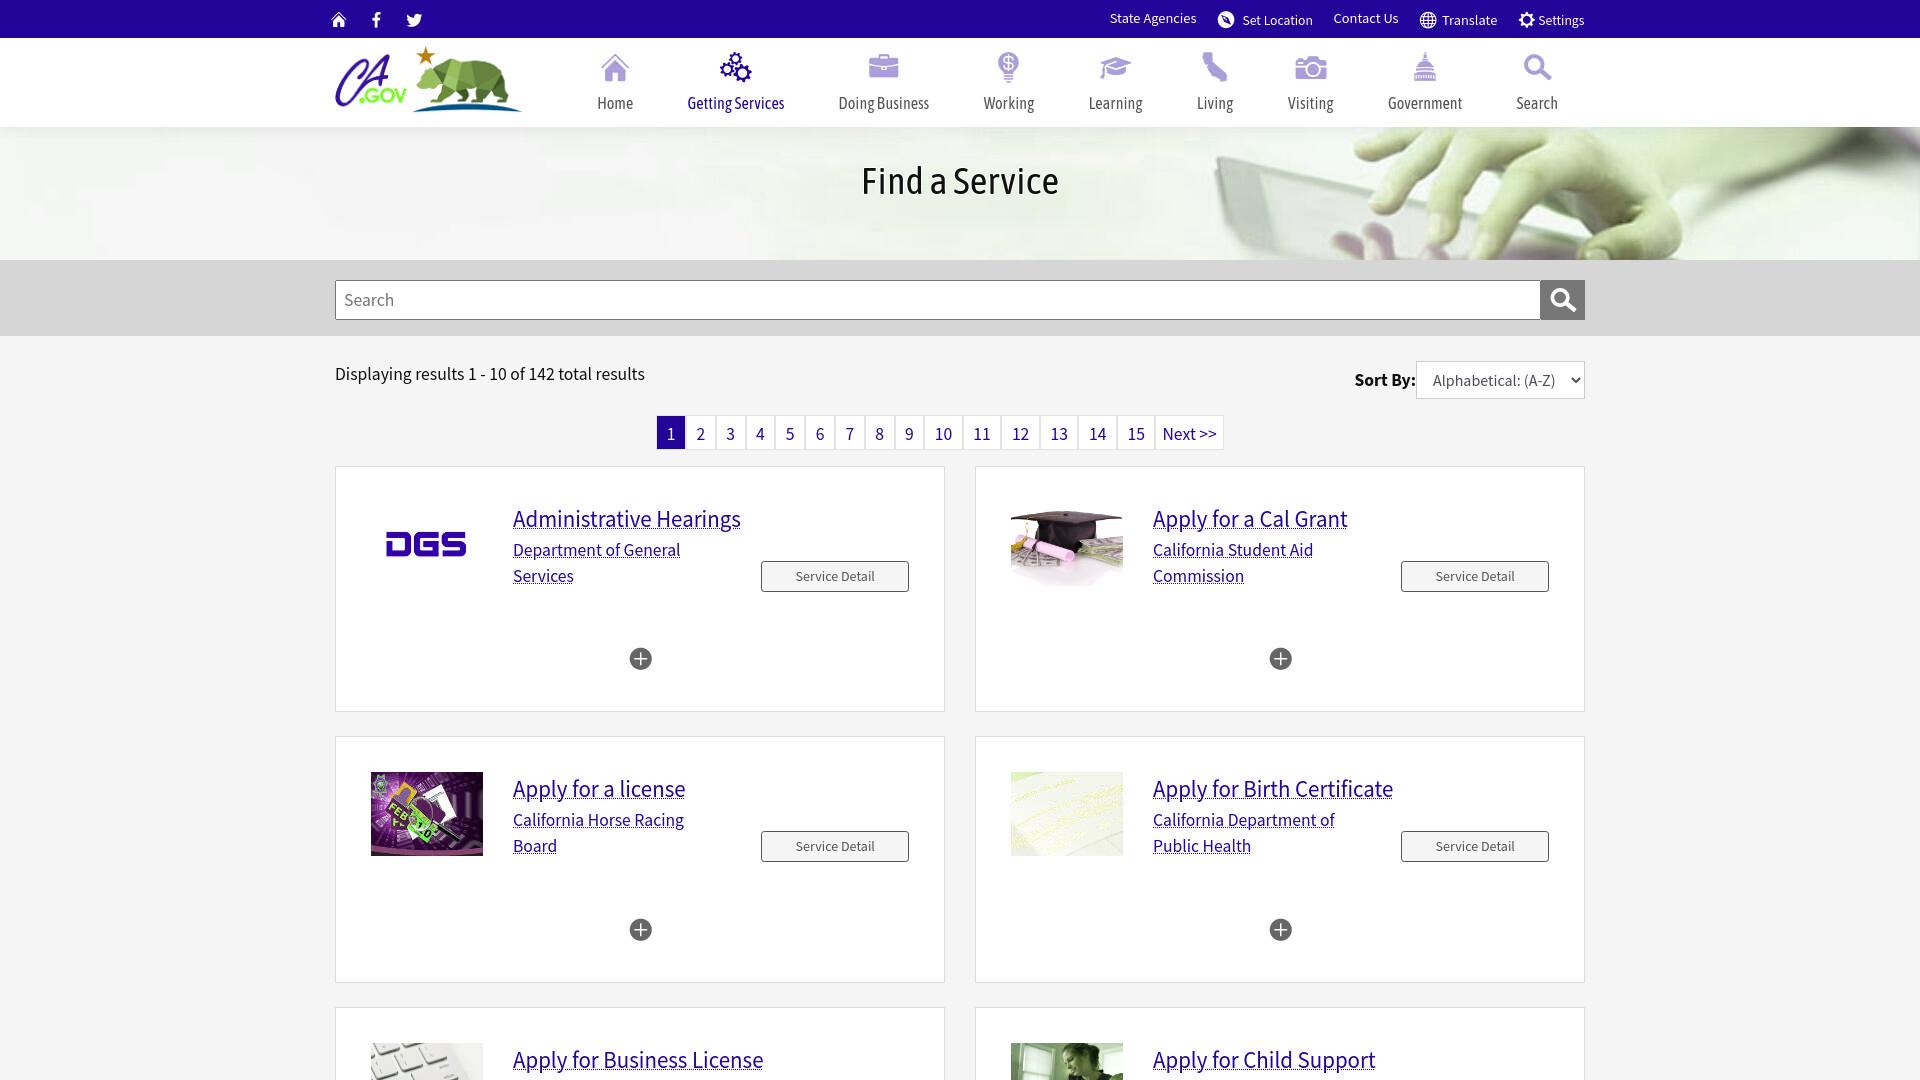The height and width of the screenshot is (1080, 1920).
Task: Open Apply for Birth Certificate link
Action: pyautogui.click(x=1273, y=789)
